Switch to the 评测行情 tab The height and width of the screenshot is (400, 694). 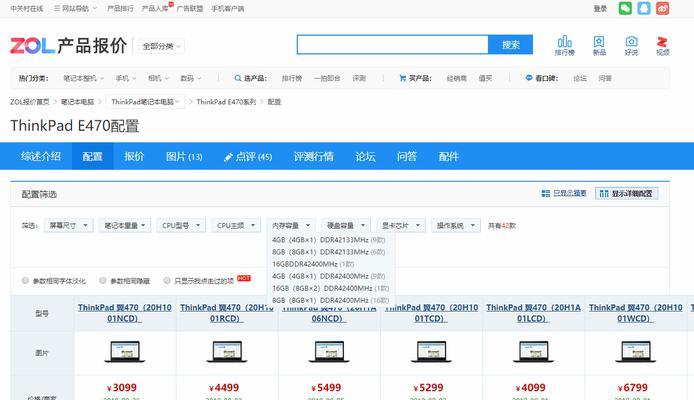[313, 156]
